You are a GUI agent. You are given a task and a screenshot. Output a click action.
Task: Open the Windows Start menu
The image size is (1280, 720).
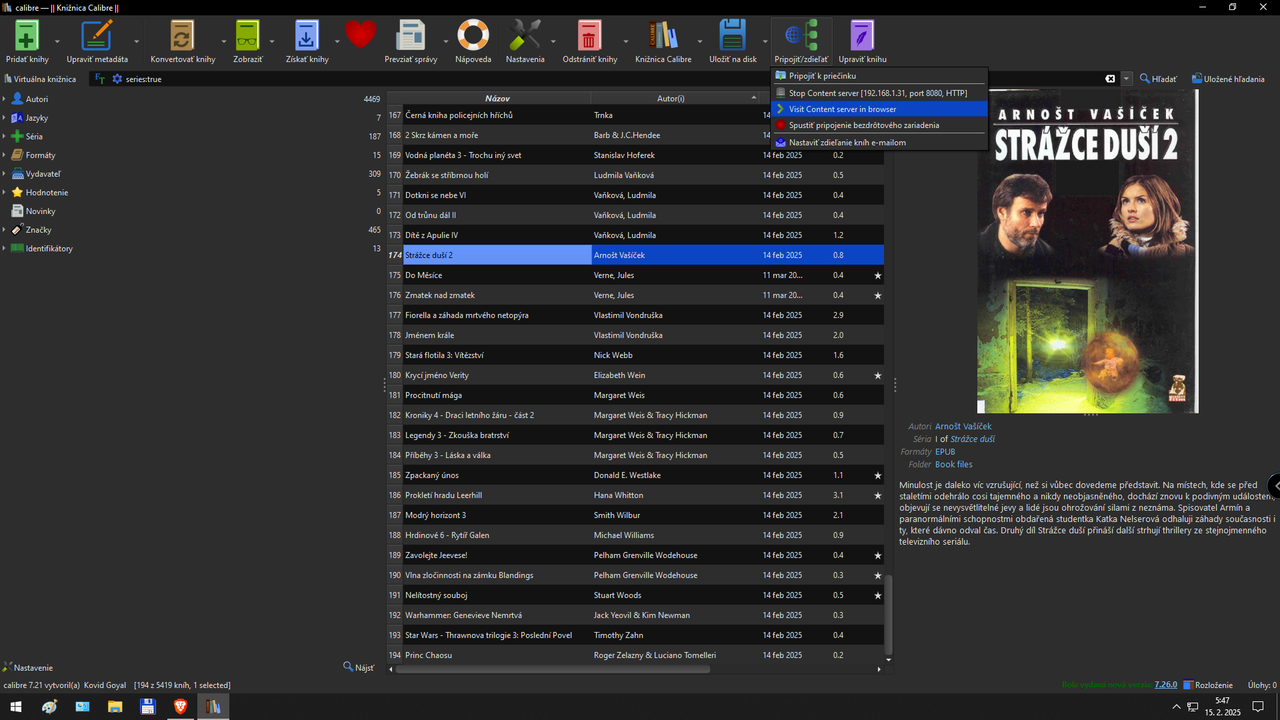click(x=16, y=707)
